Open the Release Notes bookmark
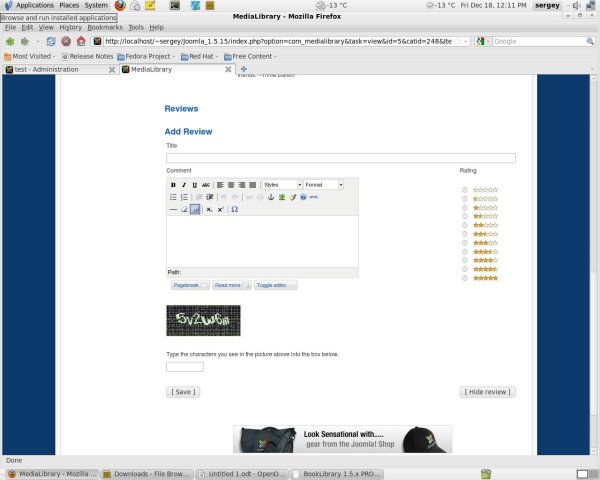The image size is (600, 480). point(88,57)
